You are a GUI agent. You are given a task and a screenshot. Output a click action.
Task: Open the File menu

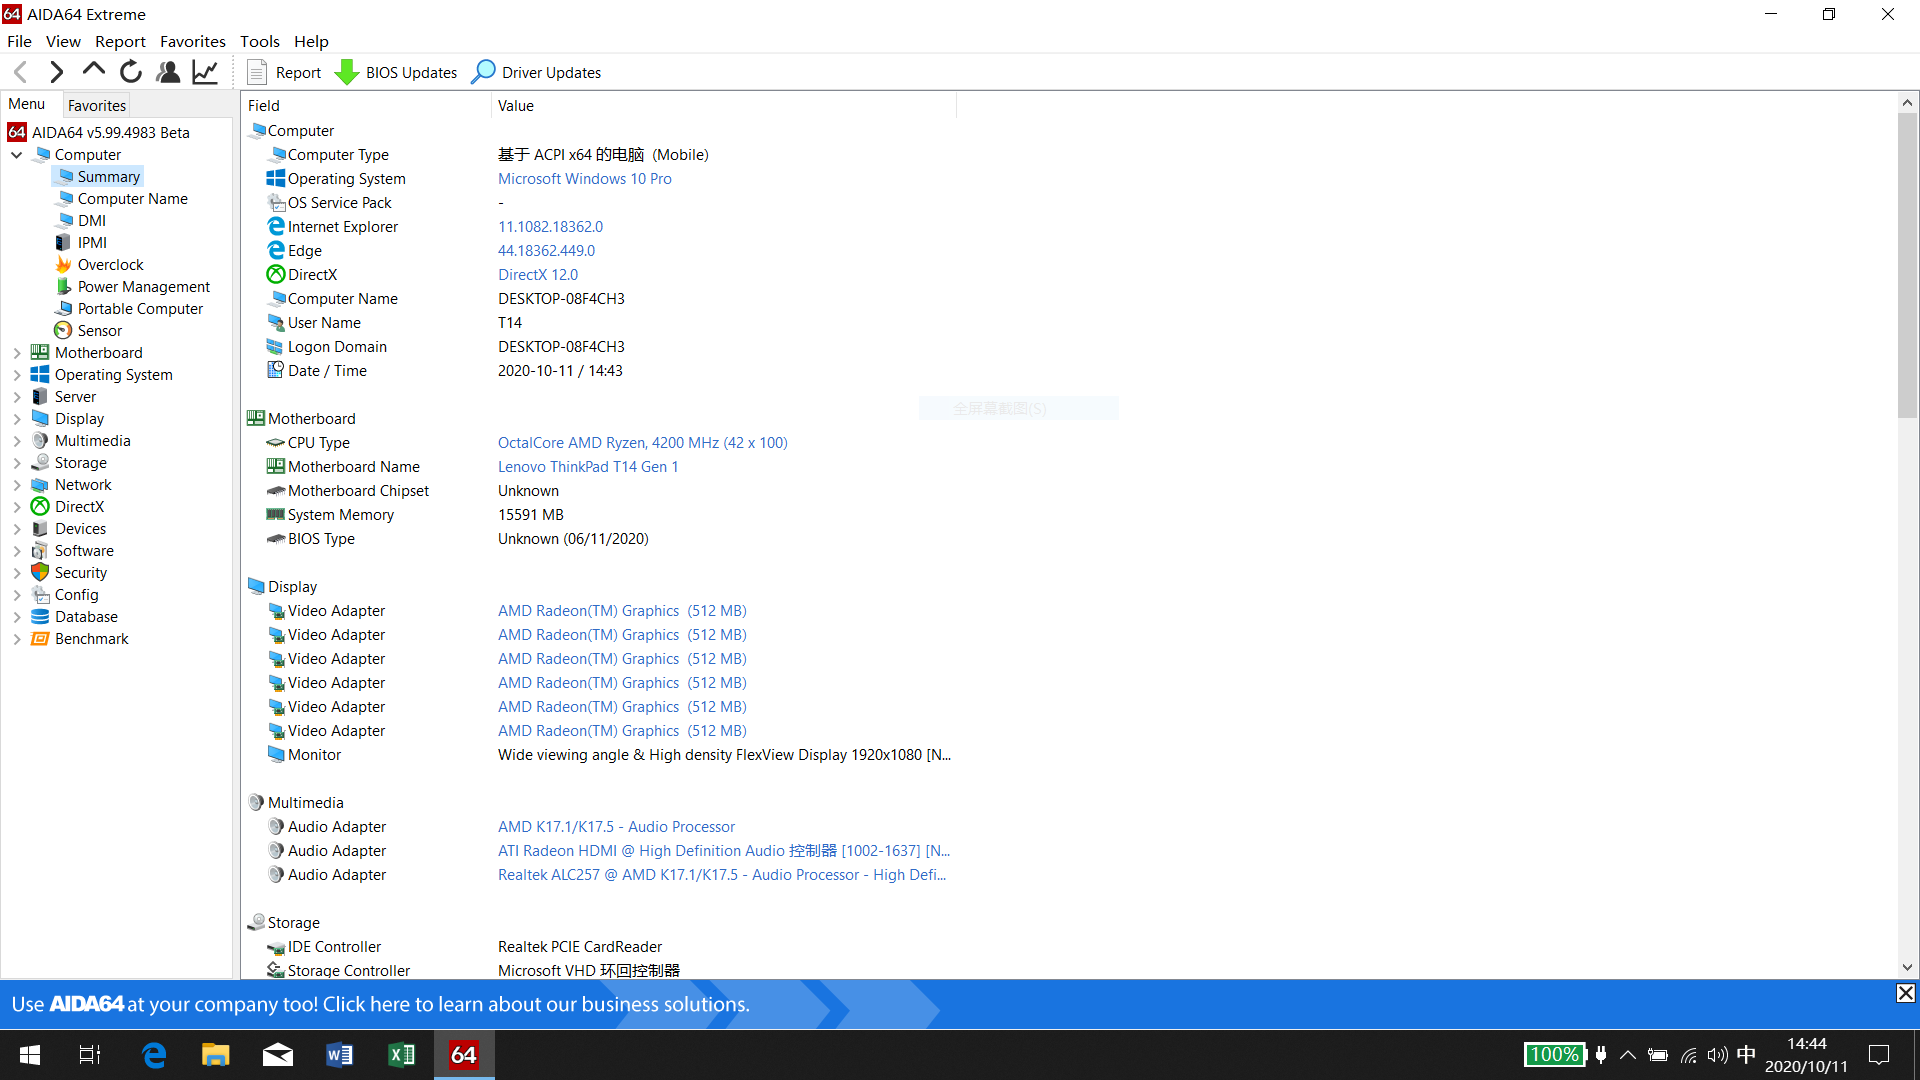19,41
